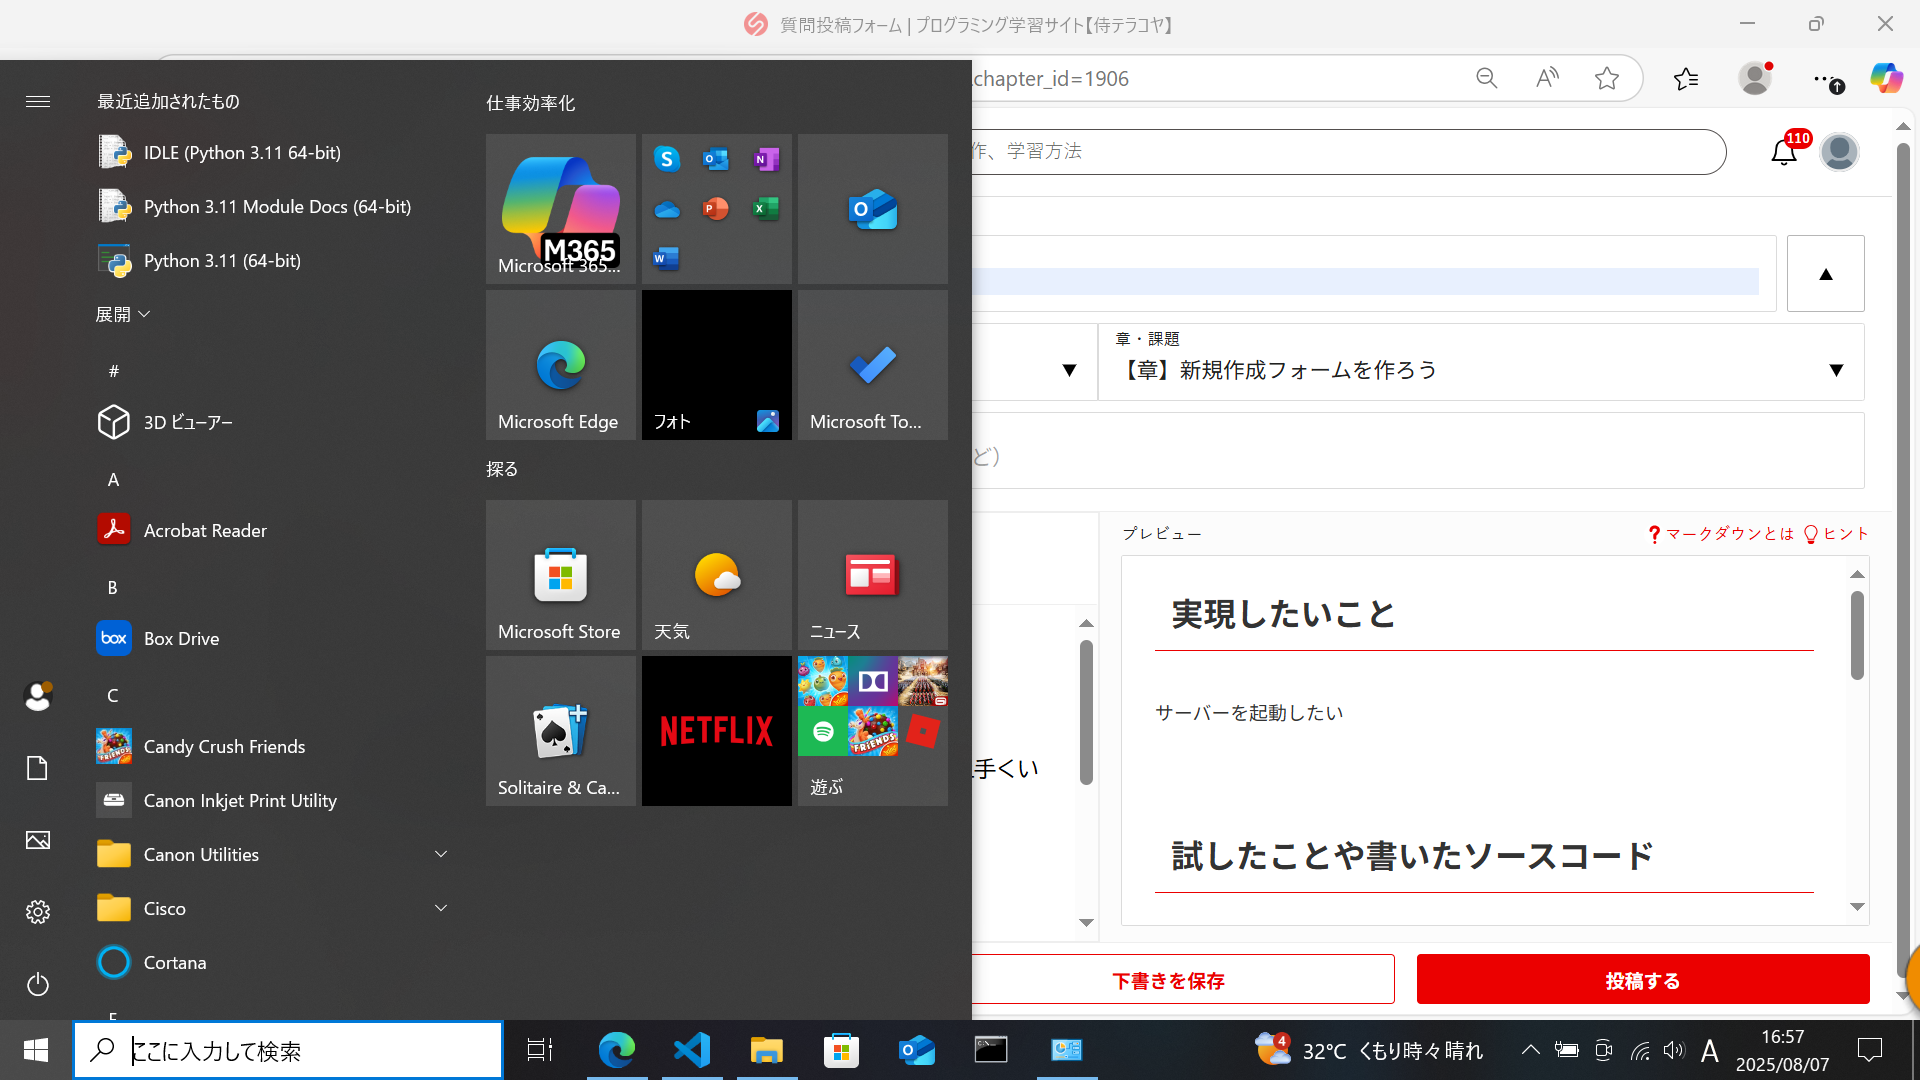1920x1080 pixels.
Task: Expand Start menu hamburger navigation
Action: tap(38, 101)
